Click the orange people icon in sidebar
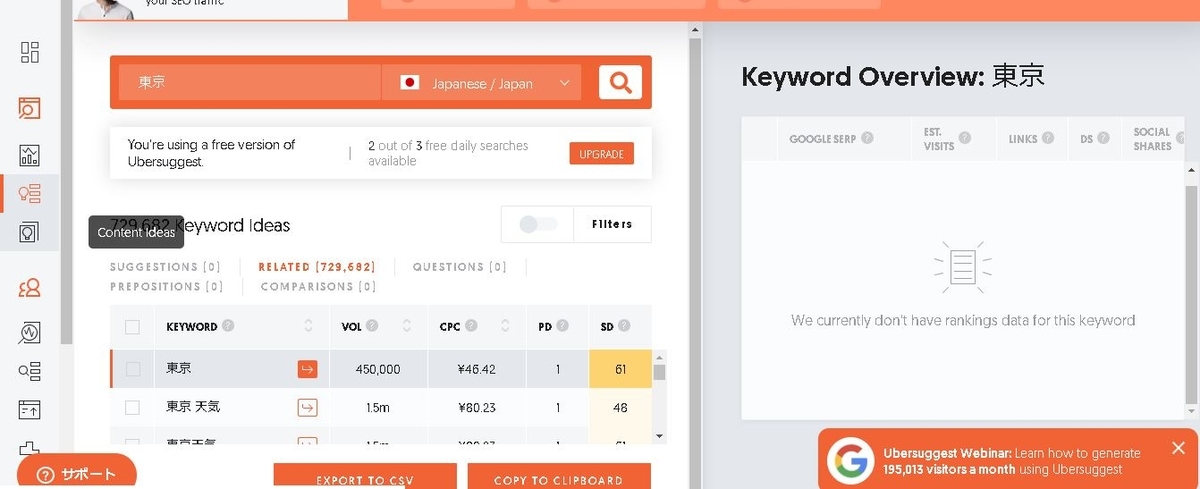1200x489 pixels. point(30,289)
